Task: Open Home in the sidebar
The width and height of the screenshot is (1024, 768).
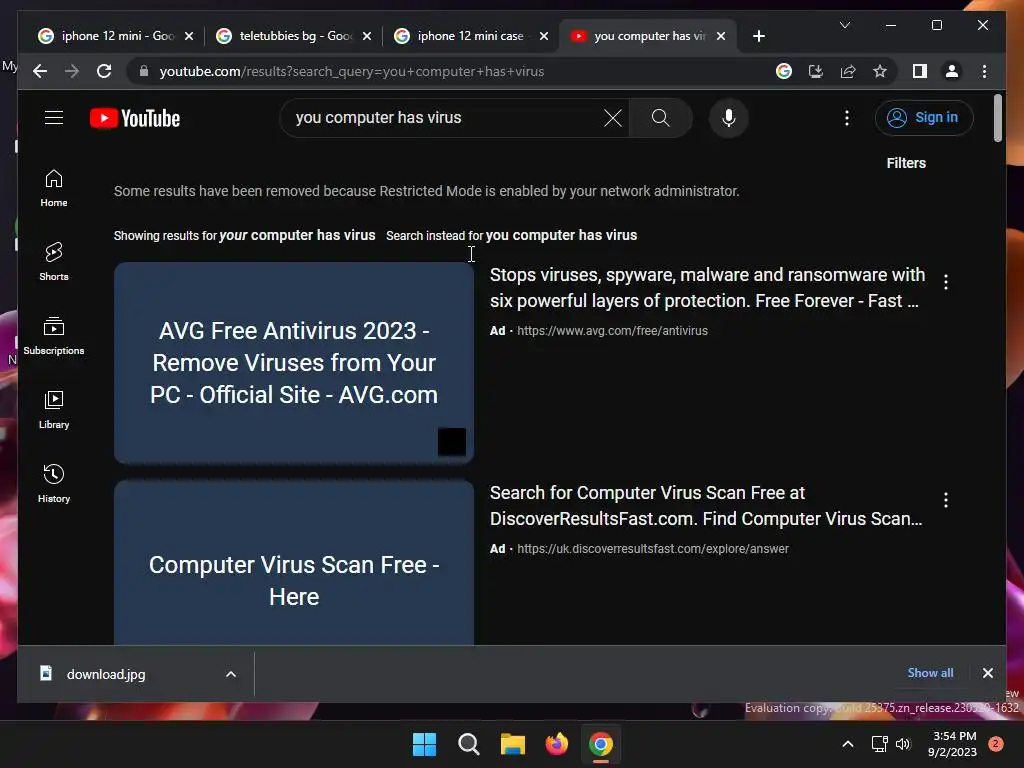Action: pyautogui.click(x=54, y=188)
